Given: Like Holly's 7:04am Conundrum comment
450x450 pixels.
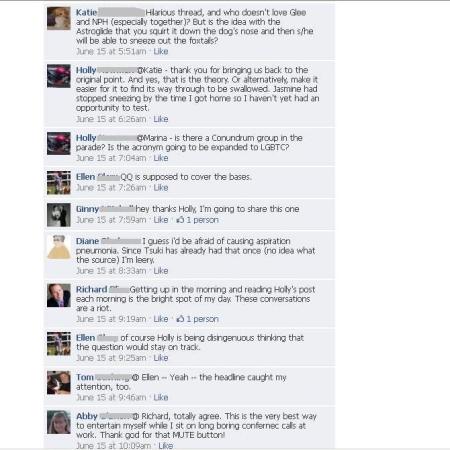Looking at the screenshot, I should pos(161,158).
